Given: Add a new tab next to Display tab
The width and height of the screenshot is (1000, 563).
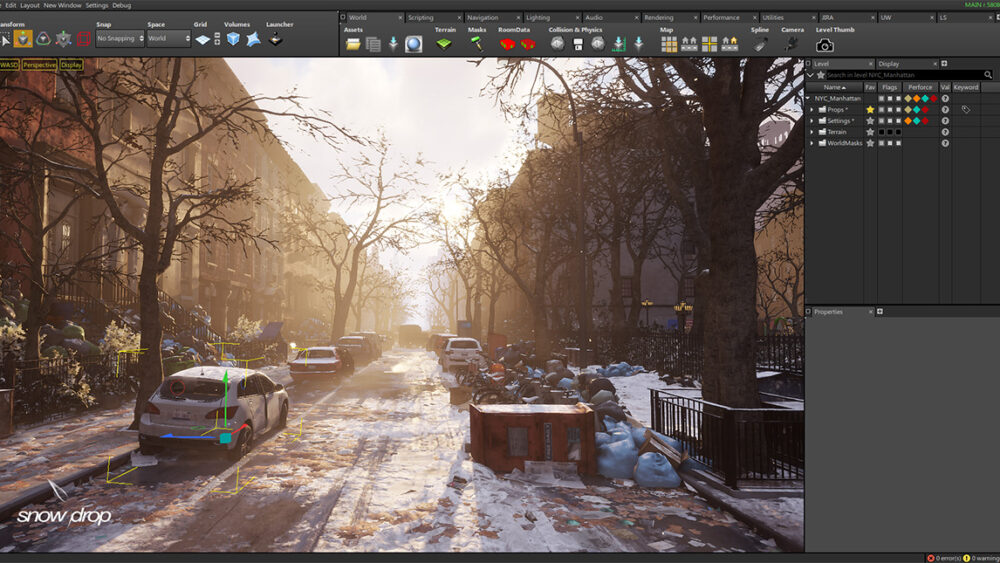Looking at the screenshot, I should (945, 64).
